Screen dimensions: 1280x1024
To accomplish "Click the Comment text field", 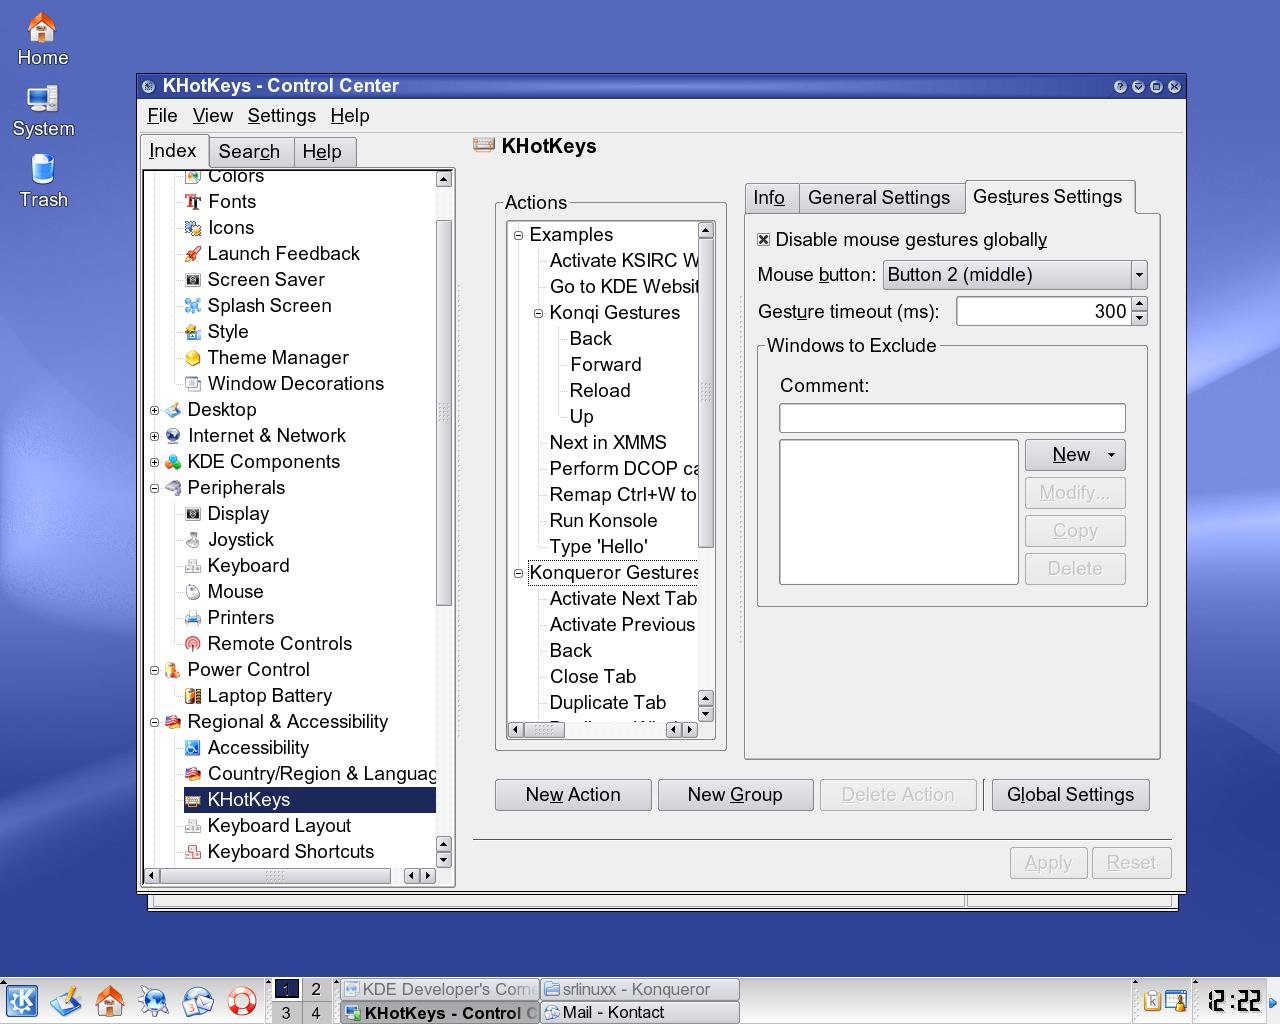I will [952, 418].
